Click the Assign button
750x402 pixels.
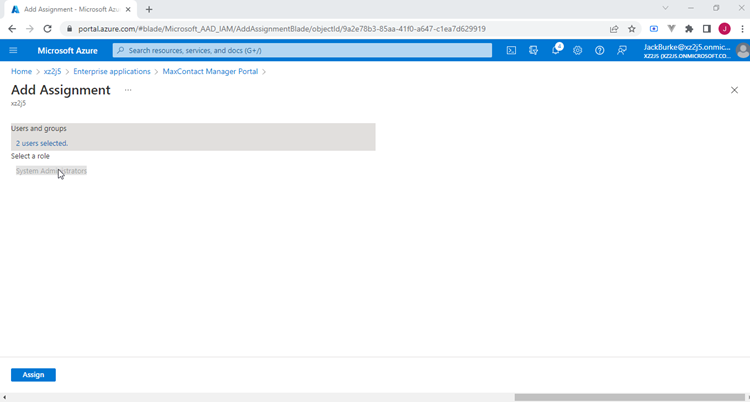point(33,375)
